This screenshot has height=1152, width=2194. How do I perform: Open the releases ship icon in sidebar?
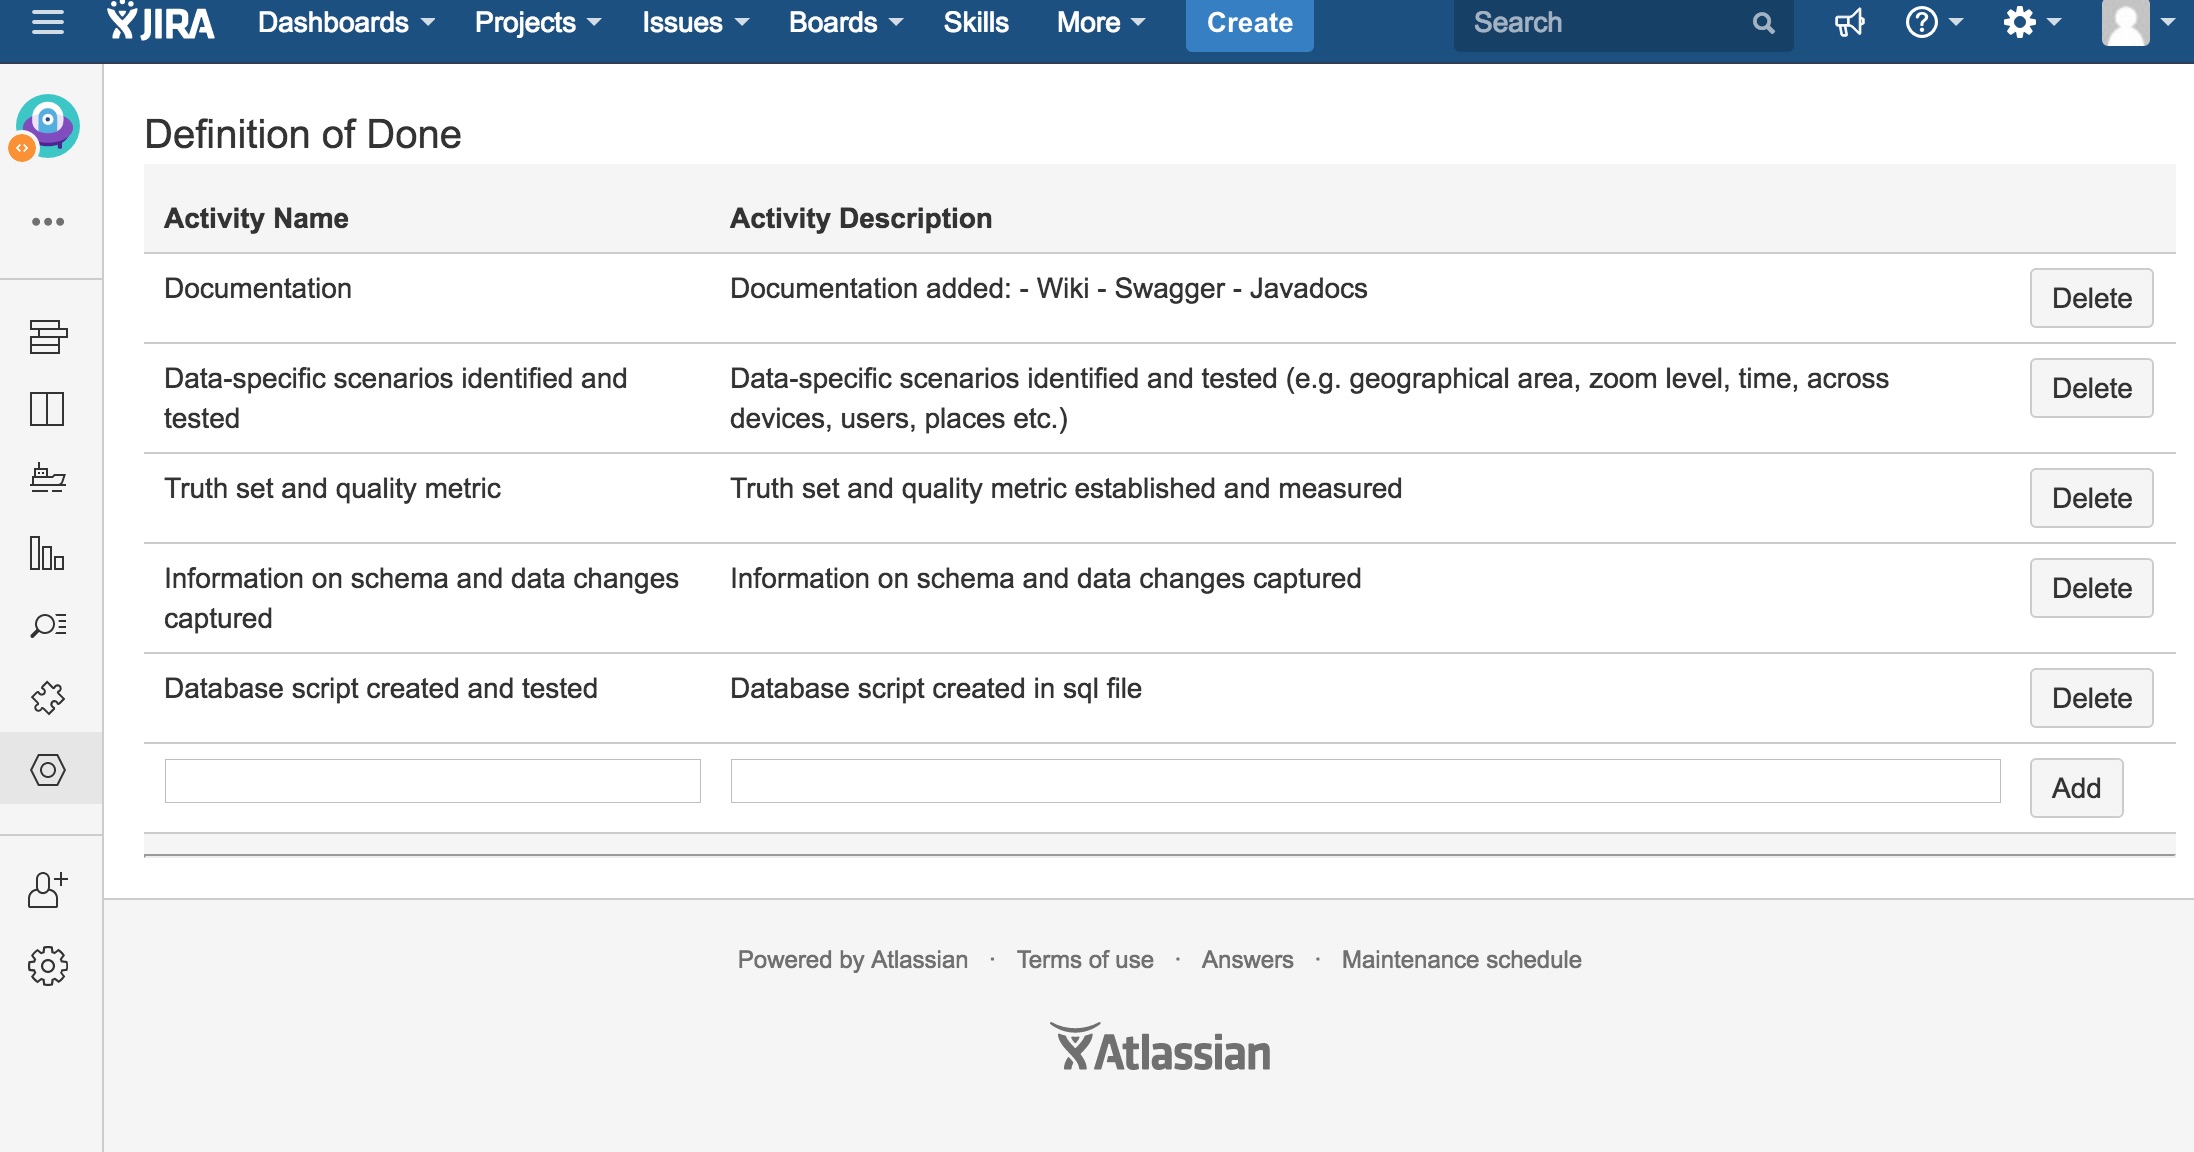point(47,479)
